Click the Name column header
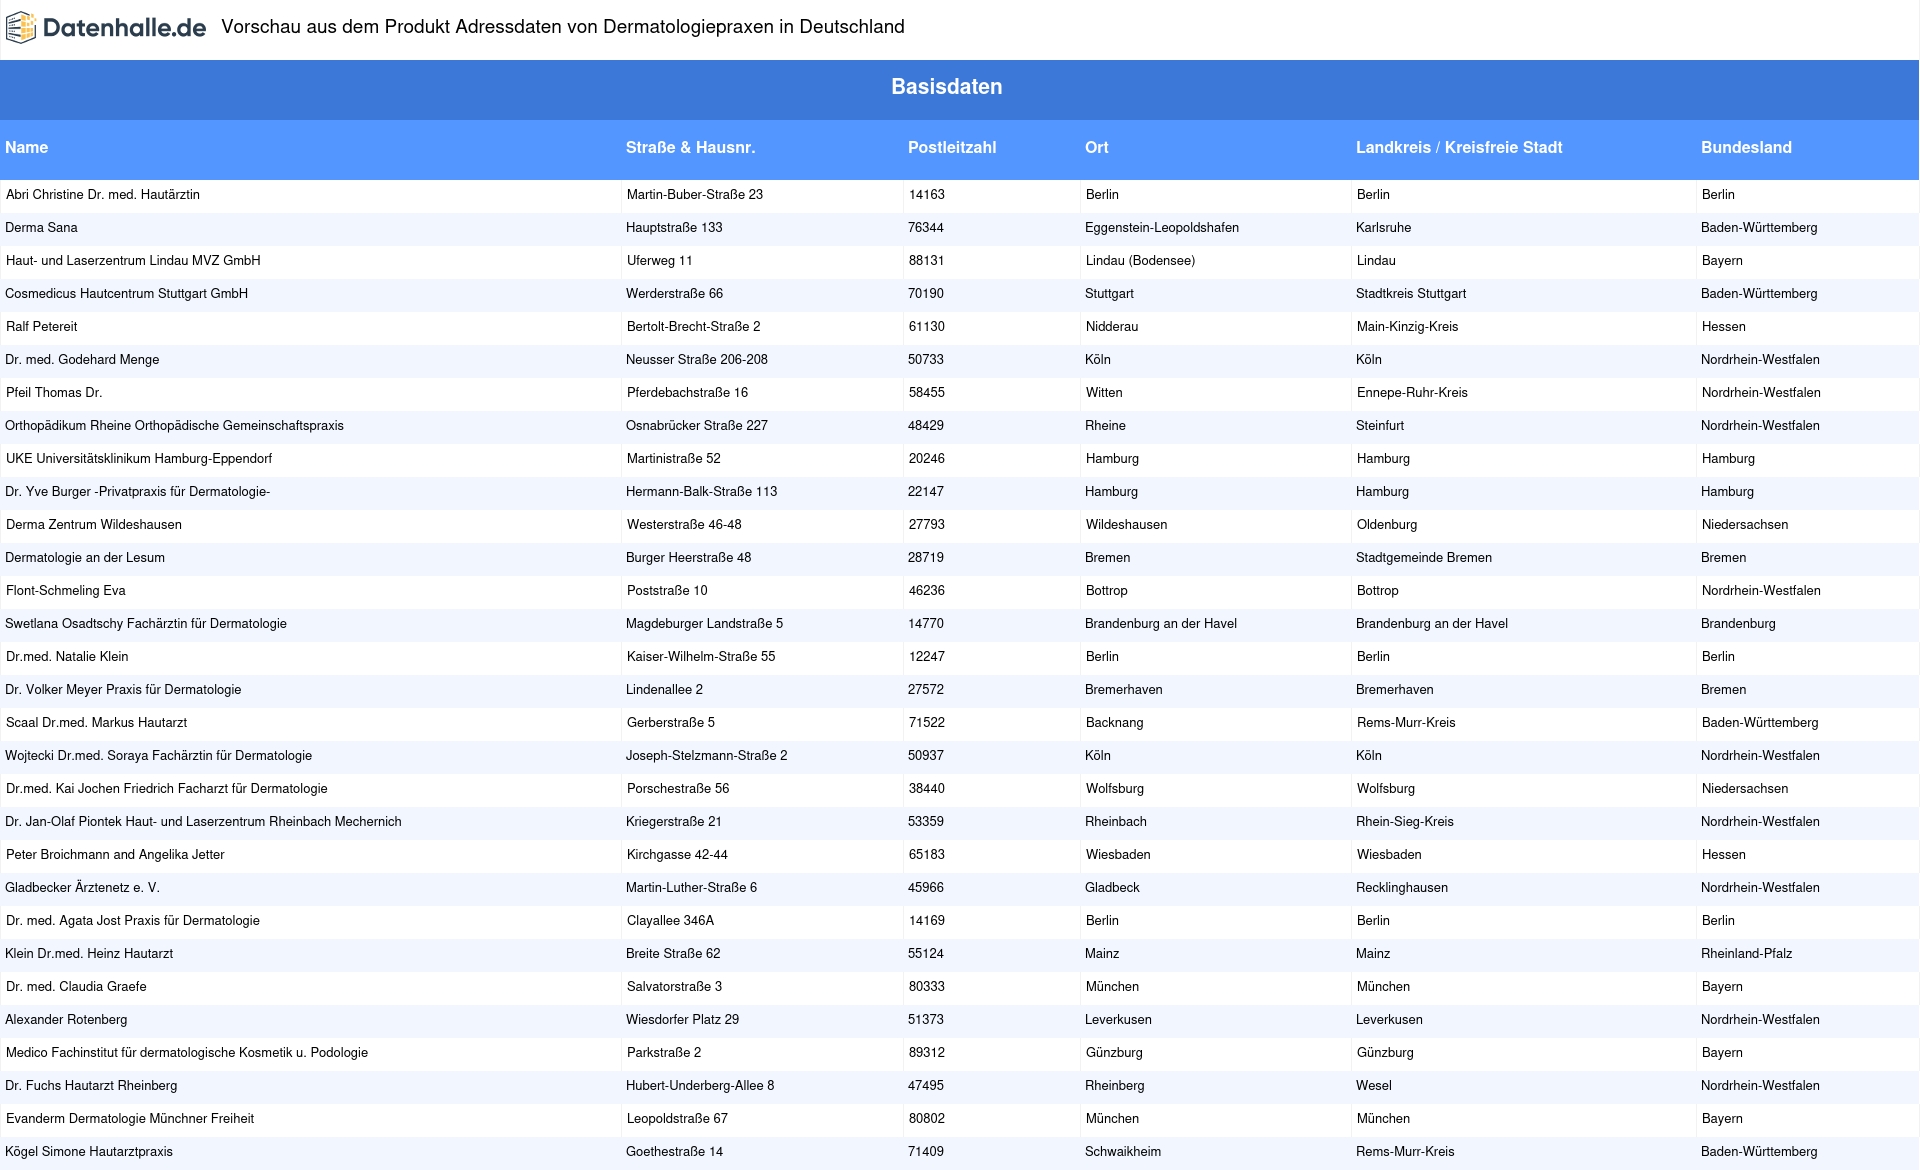Image resolution: width=1920 pixels, height=1170 pixels. point(27,147)
